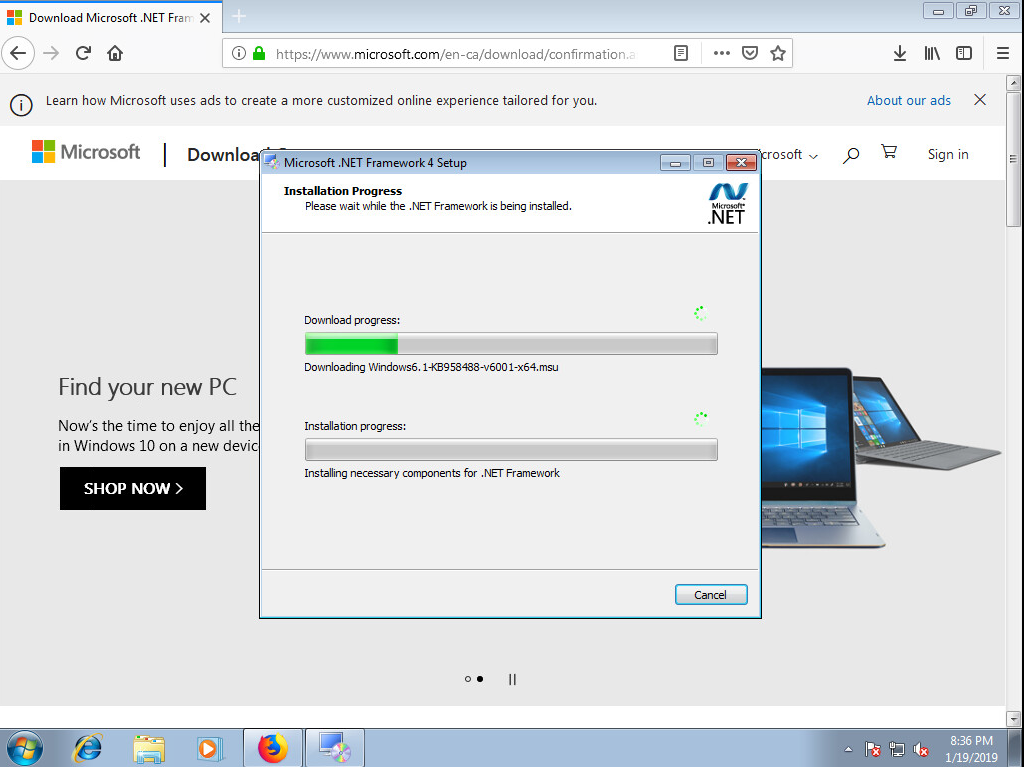Click the green padlock security icon

(x=259, y=54)
